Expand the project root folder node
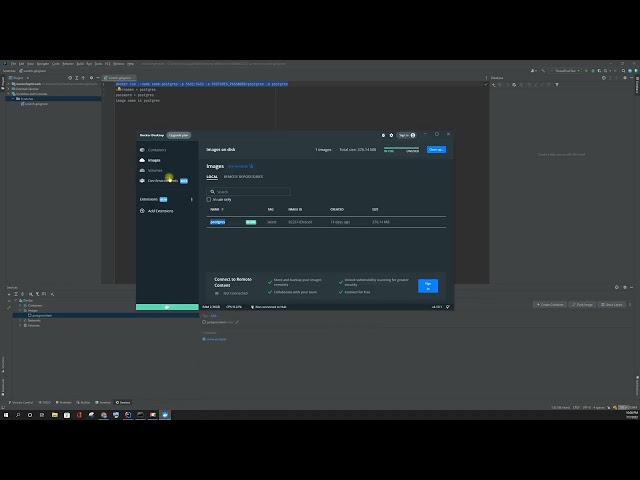This screenshot has width=640, height=480. pos(9,84)
